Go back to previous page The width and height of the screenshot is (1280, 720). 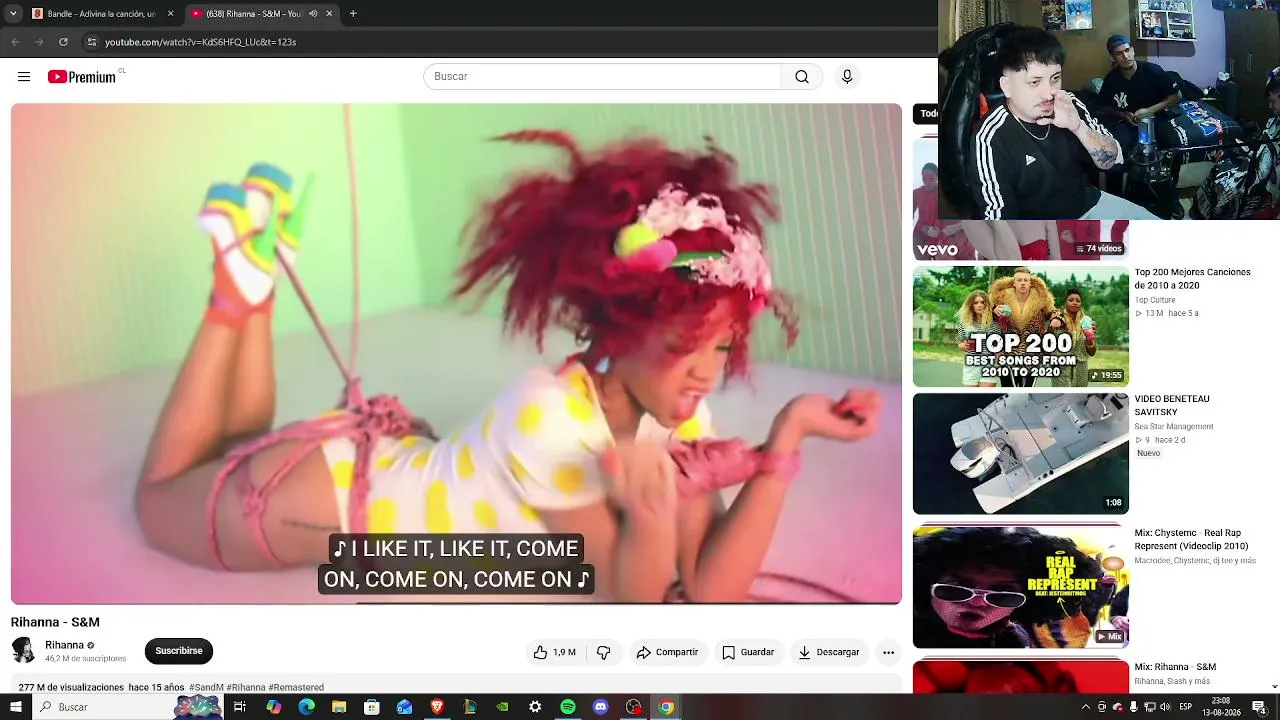15,42
